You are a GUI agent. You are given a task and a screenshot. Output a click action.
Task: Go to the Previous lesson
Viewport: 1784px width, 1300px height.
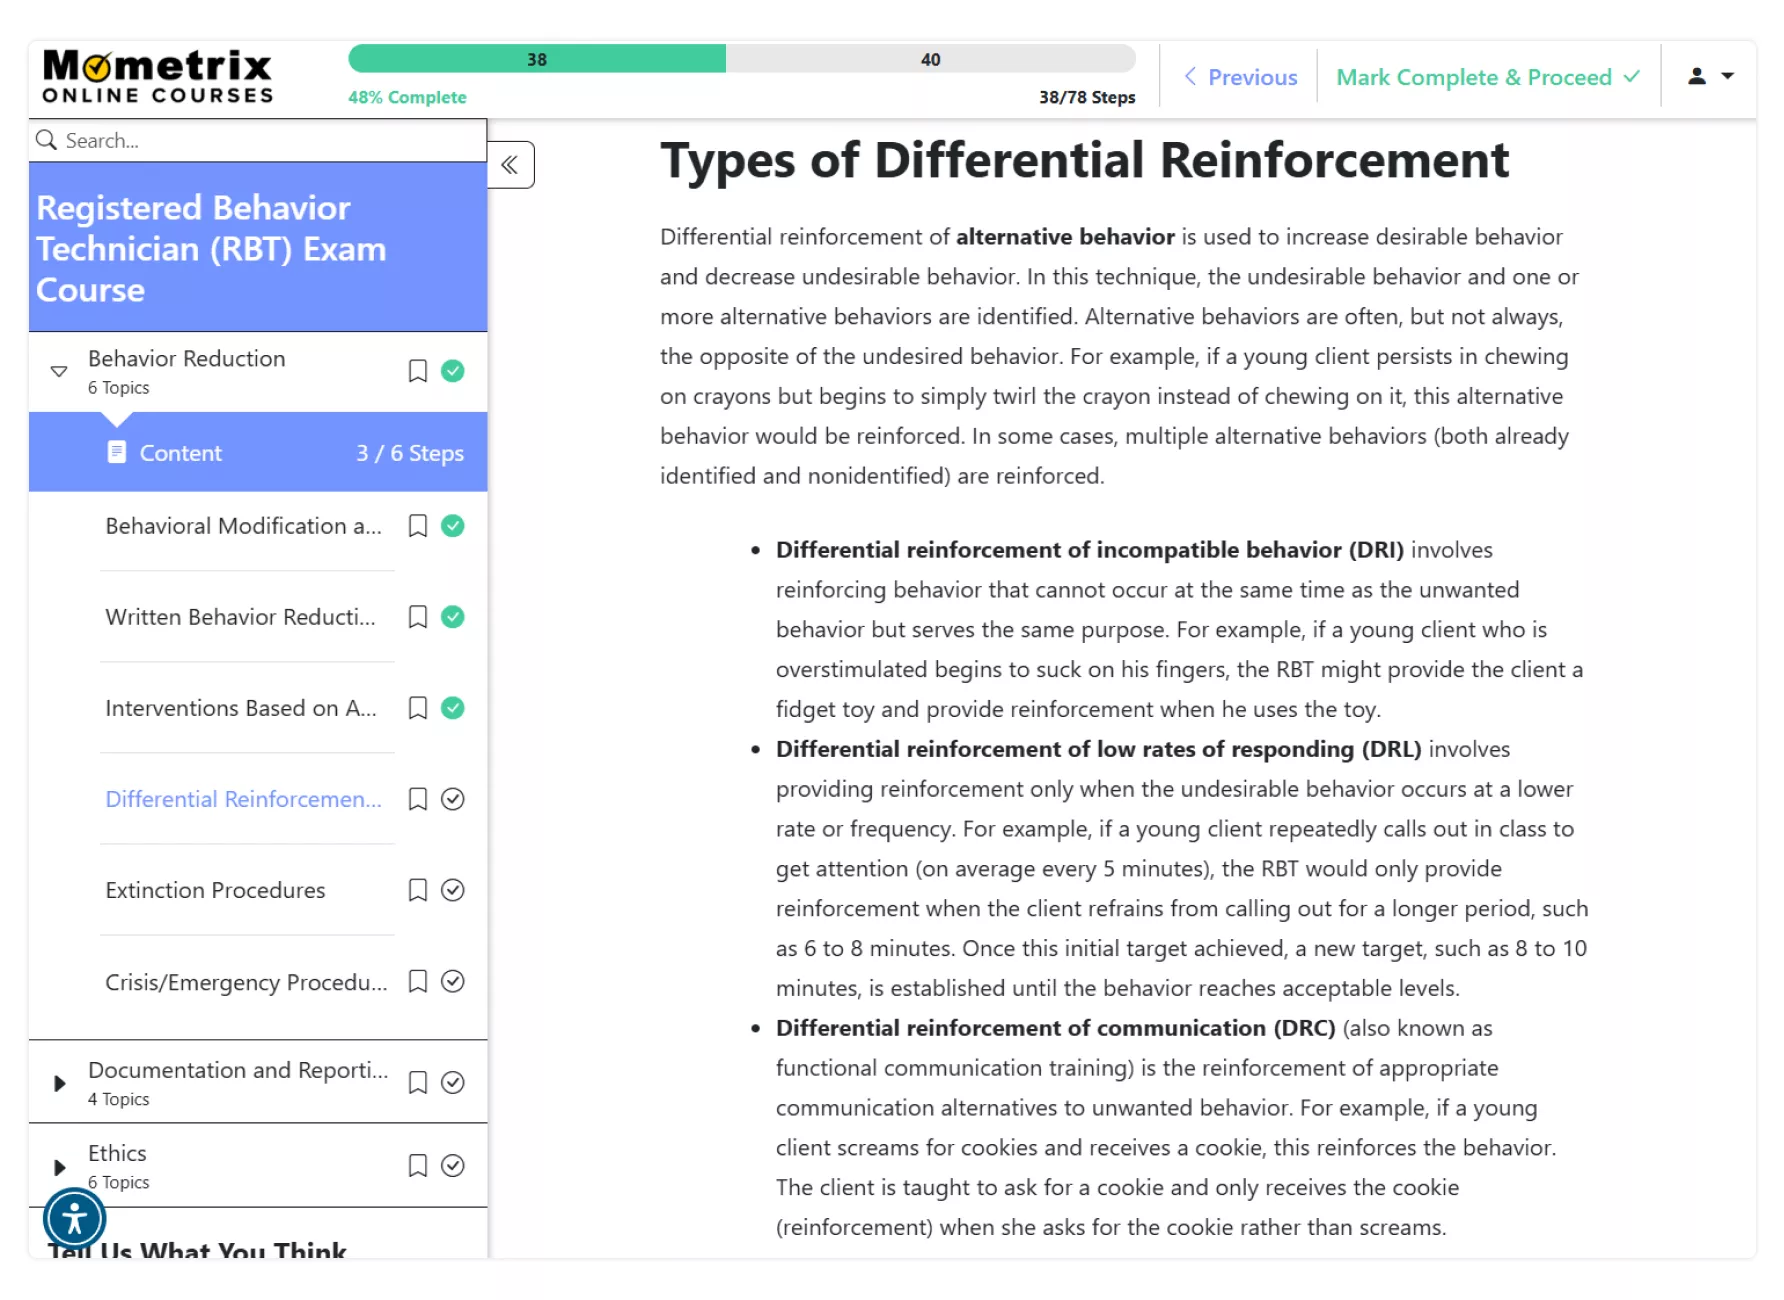tap(1240, 77)
